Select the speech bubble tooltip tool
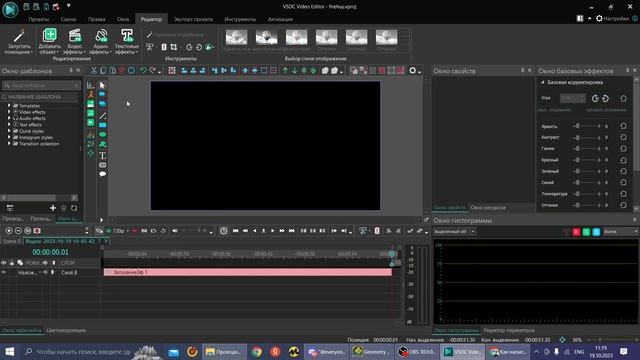The image size is (640, 360). 102,174
